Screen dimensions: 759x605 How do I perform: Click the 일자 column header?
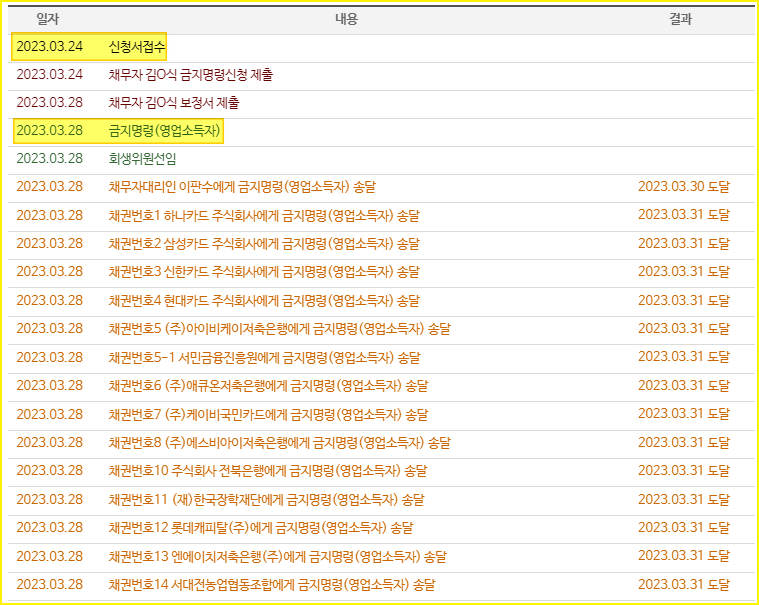click(47, 19)
